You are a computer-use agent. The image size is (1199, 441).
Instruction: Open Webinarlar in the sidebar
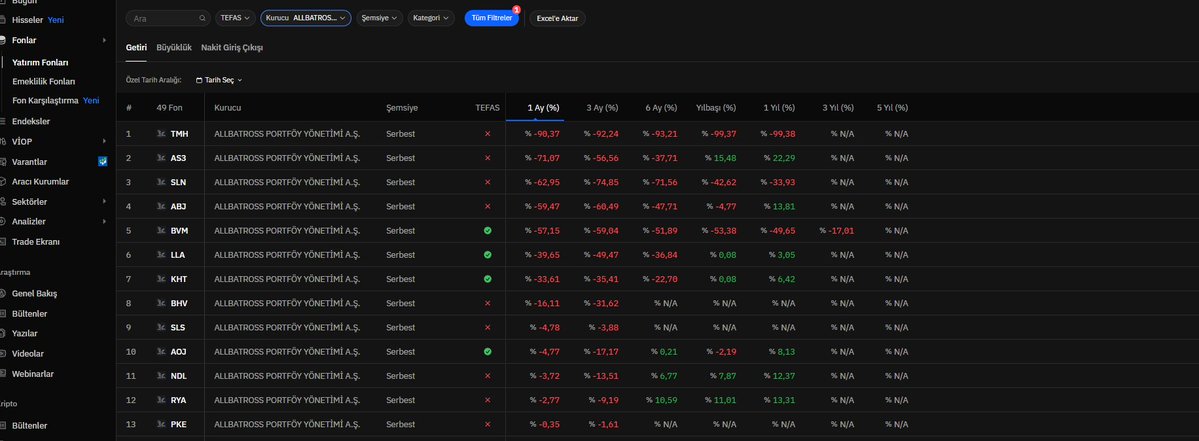(32, 374)
